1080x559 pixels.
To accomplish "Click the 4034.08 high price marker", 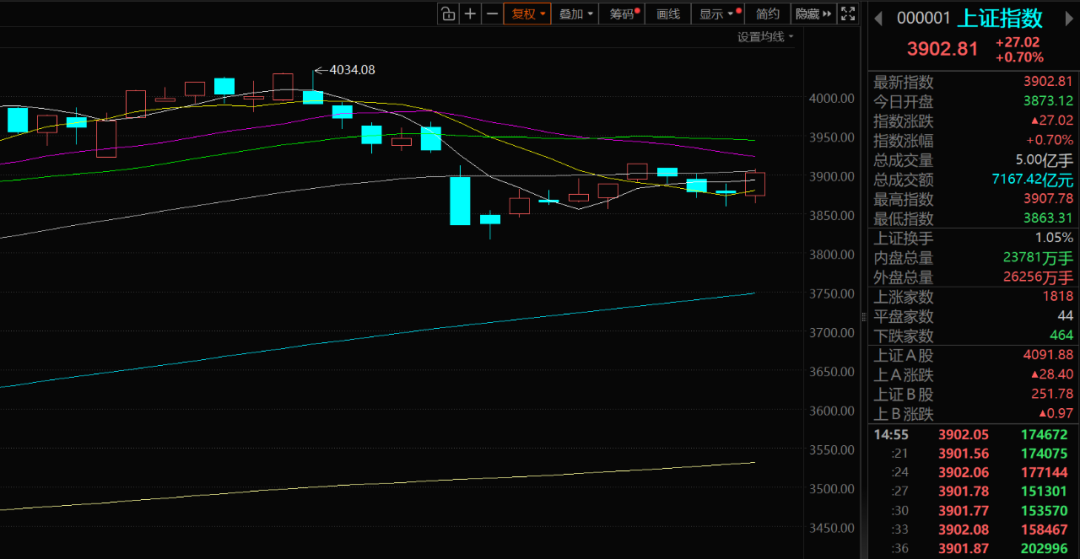I will pyautogui.click(x=344, y=69).
